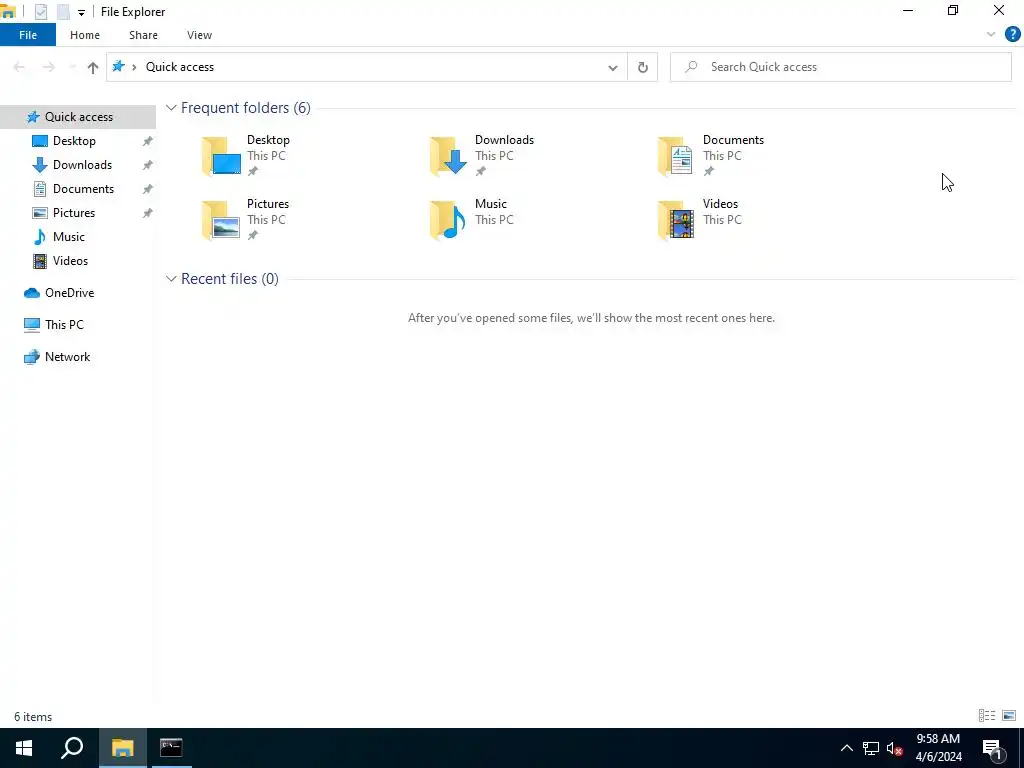Open the Documents folder icon in Frequent folders
Image resolution: width=1024 pixels, height=768 pixels.
pos(676,156)
